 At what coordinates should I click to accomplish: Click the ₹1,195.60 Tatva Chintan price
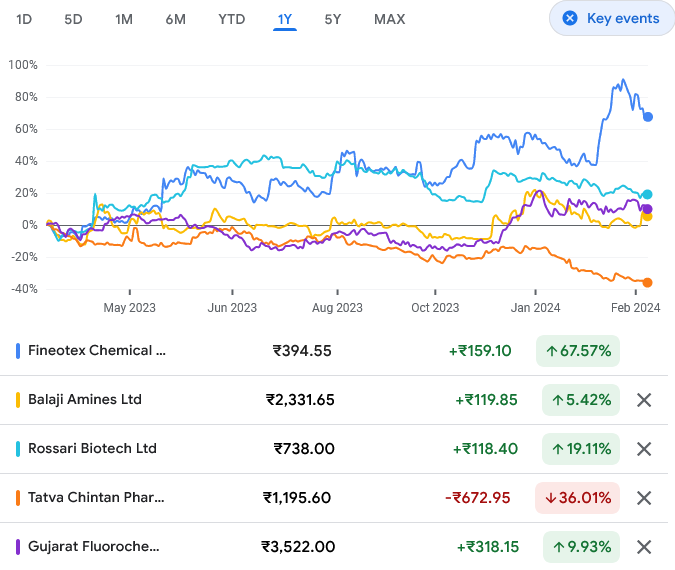297,498
